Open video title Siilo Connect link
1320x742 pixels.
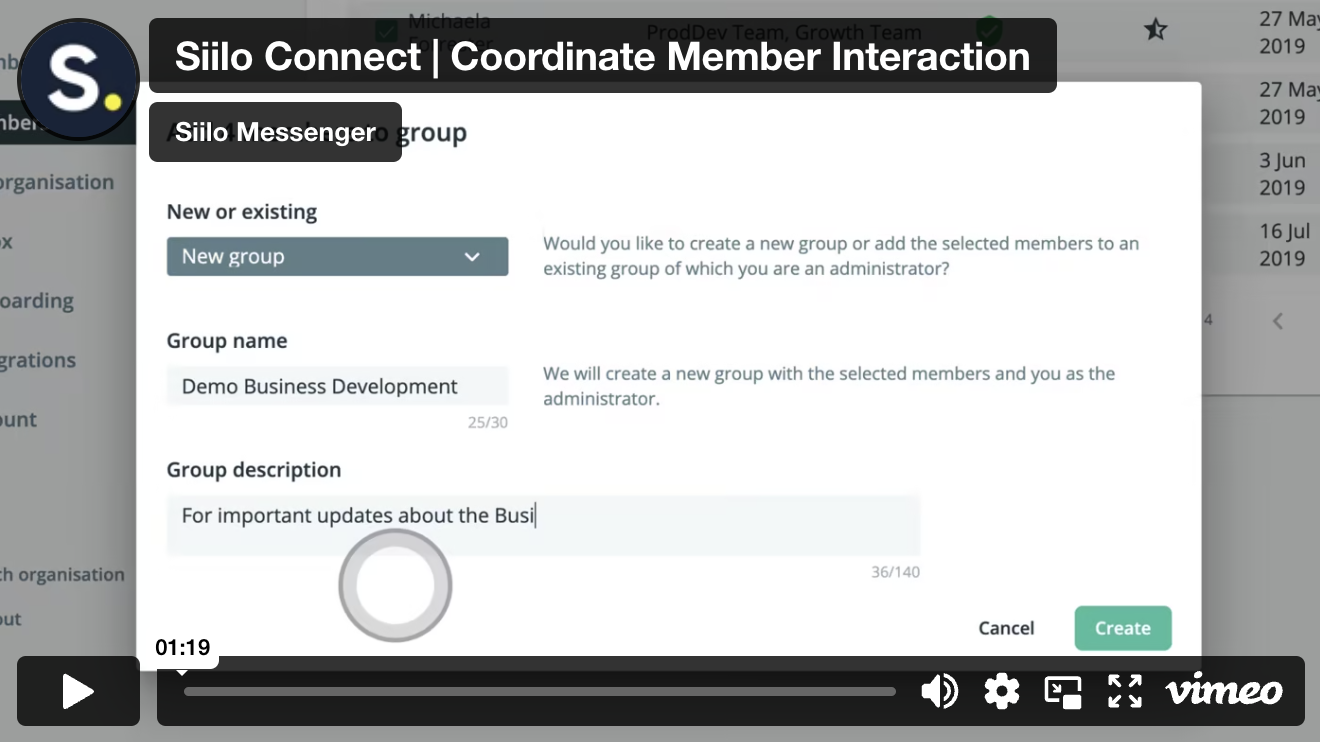pos(602,56)
